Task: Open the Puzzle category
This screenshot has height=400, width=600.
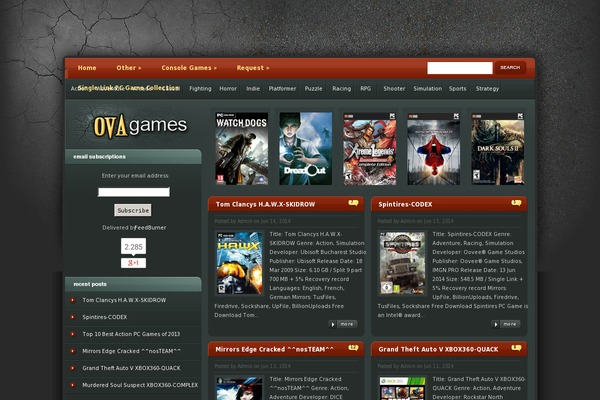Action: [x=313, y=88]
